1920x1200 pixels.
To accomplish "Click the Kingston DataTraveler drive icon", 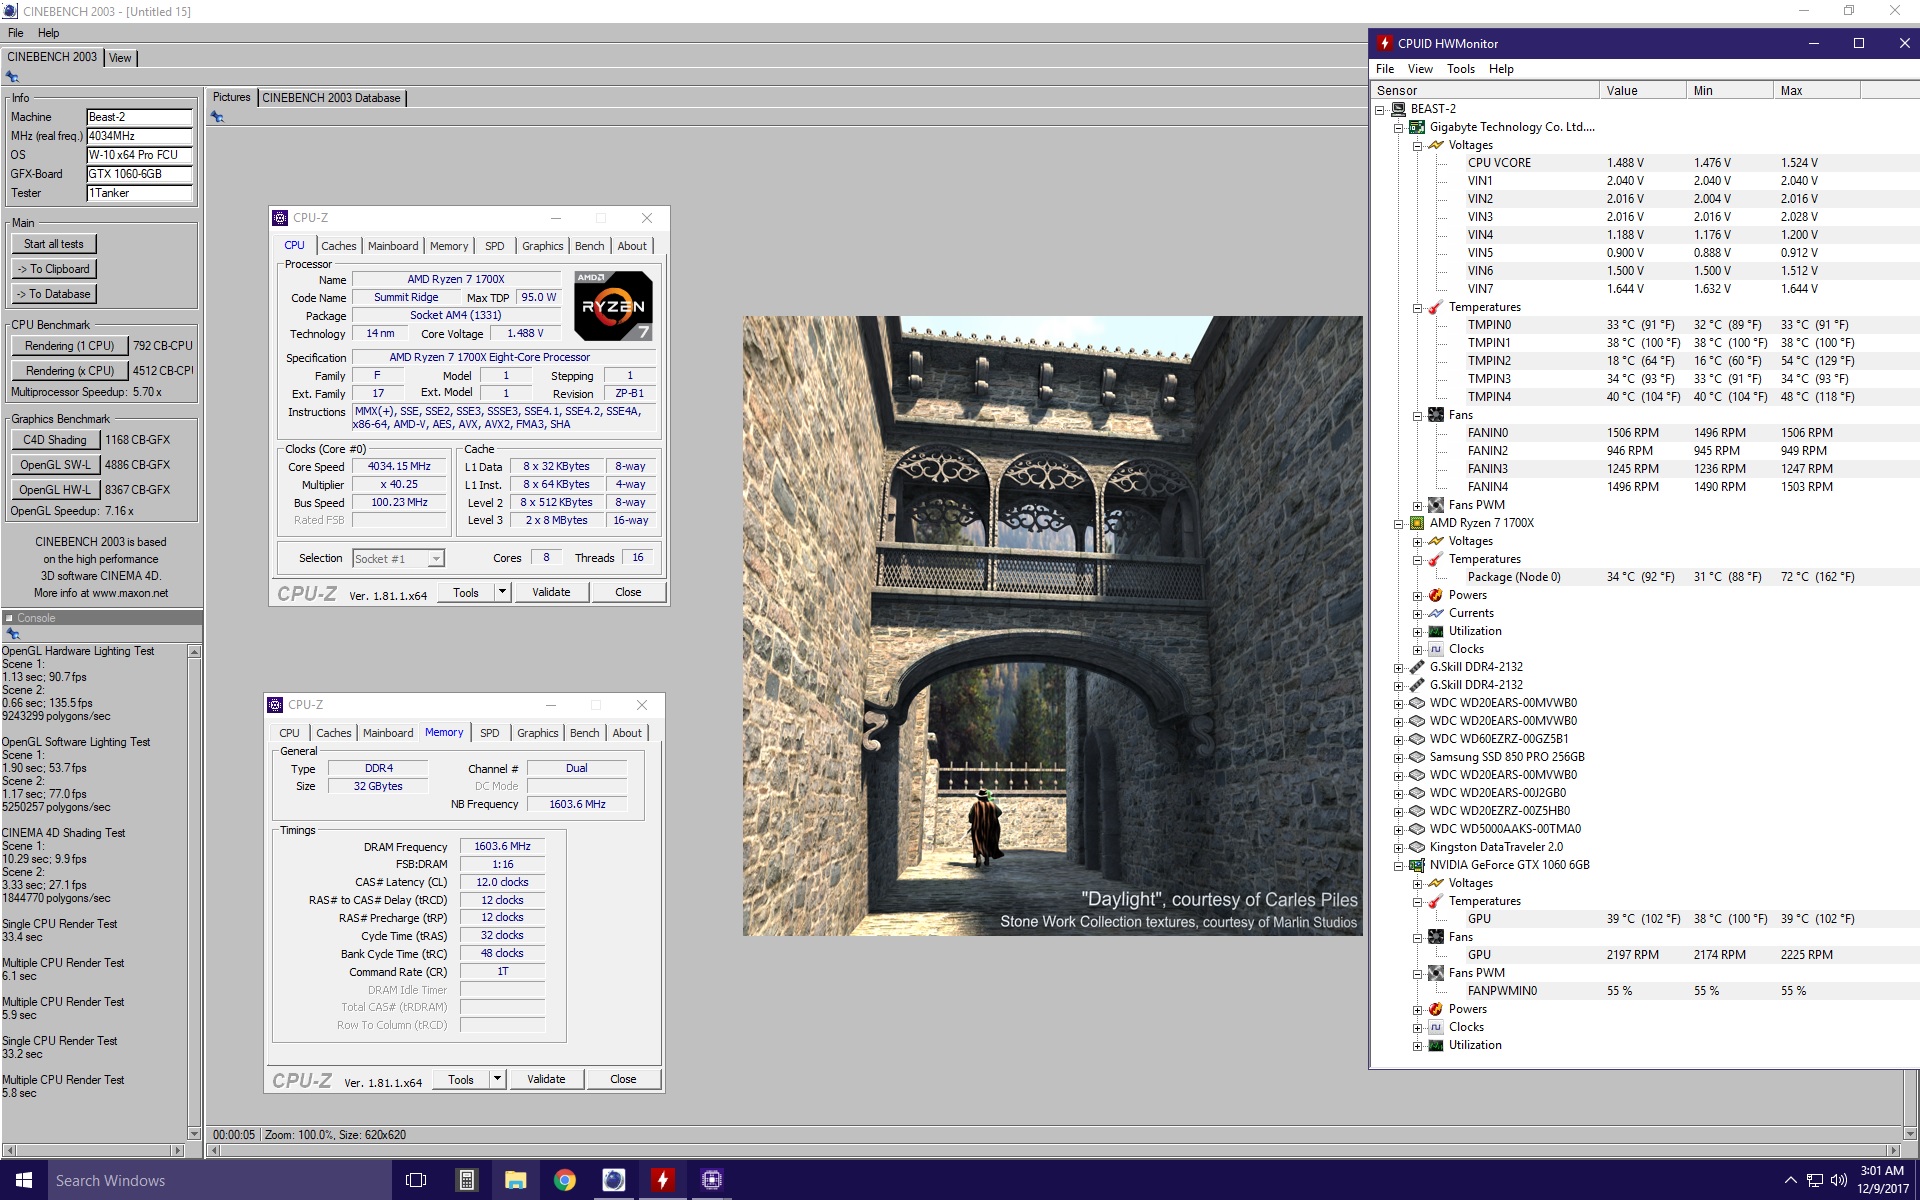I will (1417, 847).
